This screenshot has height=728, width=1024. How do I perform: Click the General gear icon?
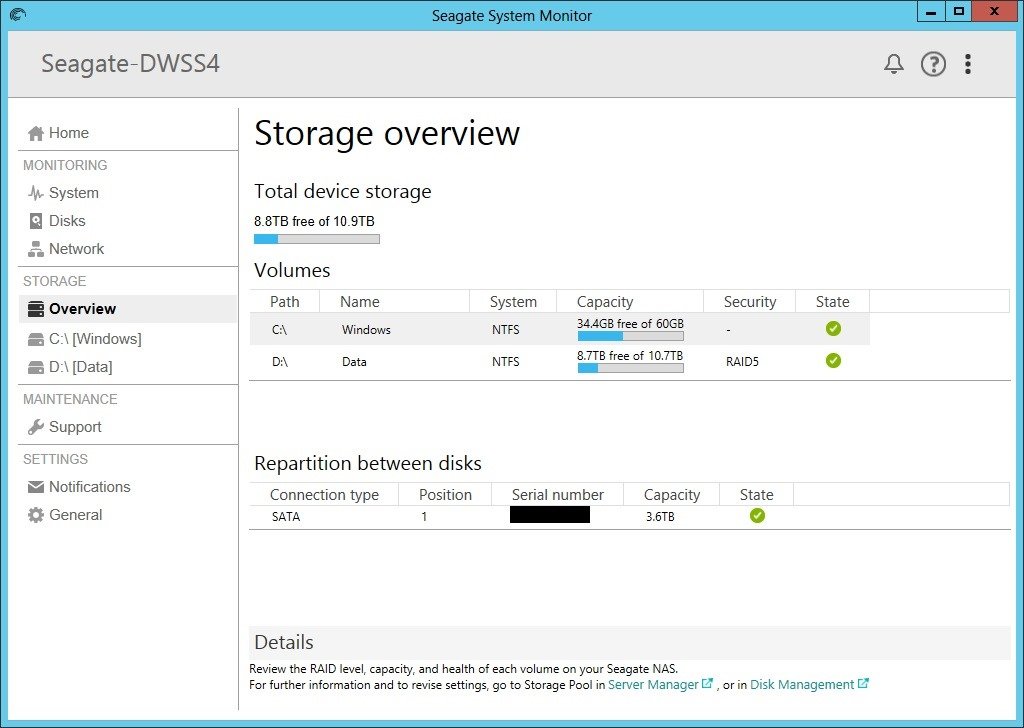coord(36,515)
